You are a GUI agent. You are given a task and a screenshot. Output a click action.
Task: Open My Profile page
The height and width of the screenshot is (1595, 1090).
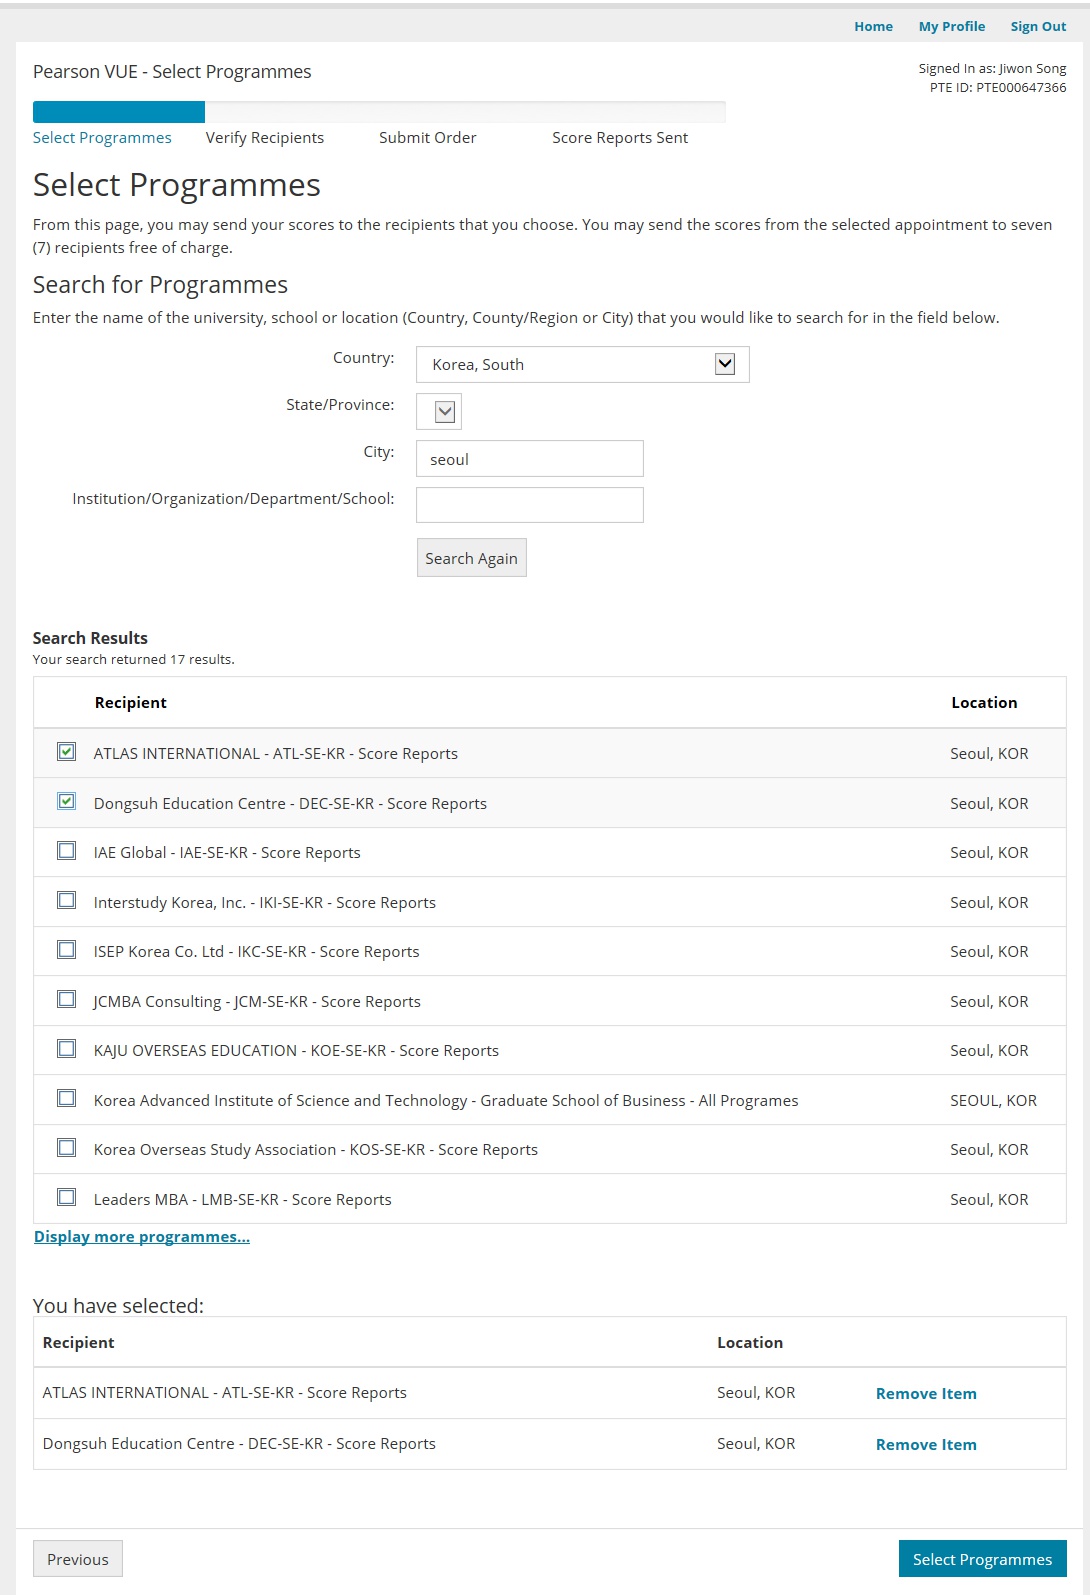point(951,27)
